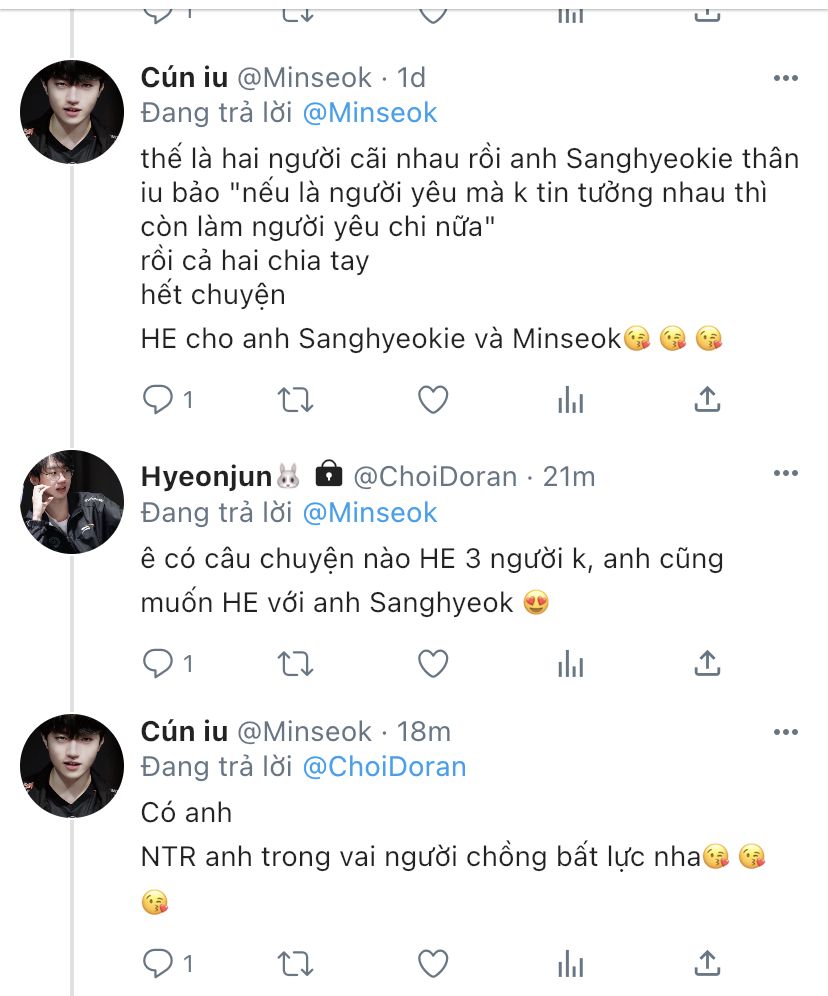Open @ChoiDoran mention in reply header

click(384, 767)
